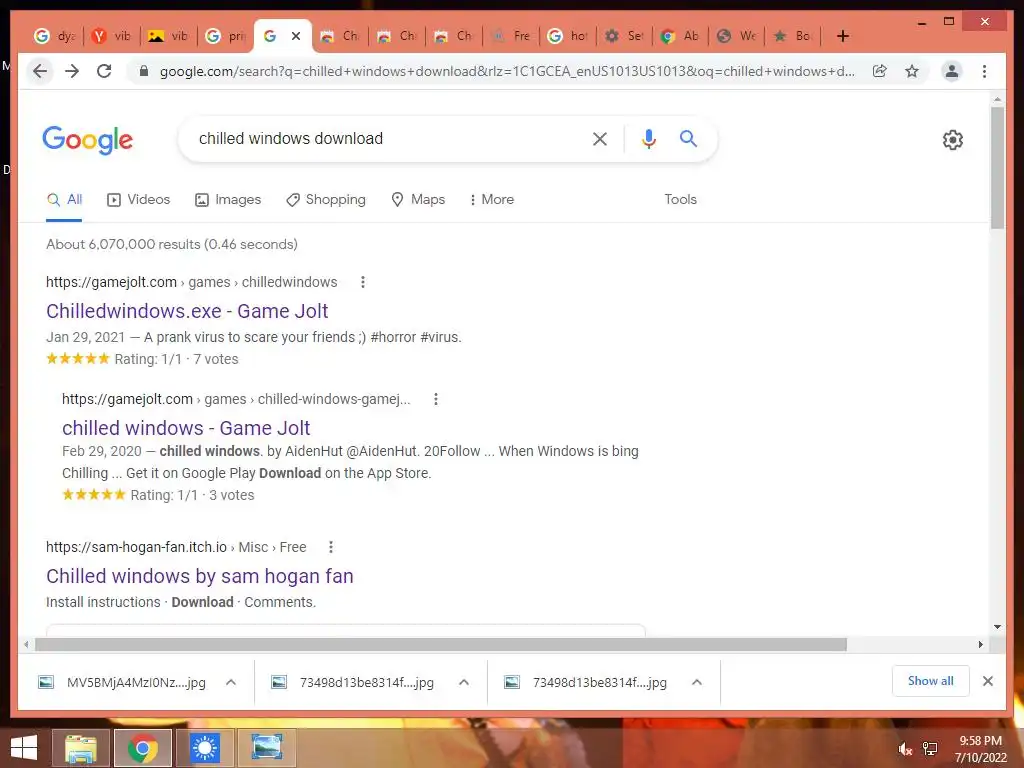This screenshot has height=768, width=1024.
Task: Expand options for last 73498d13be8314f download
Action: point(697,682)
